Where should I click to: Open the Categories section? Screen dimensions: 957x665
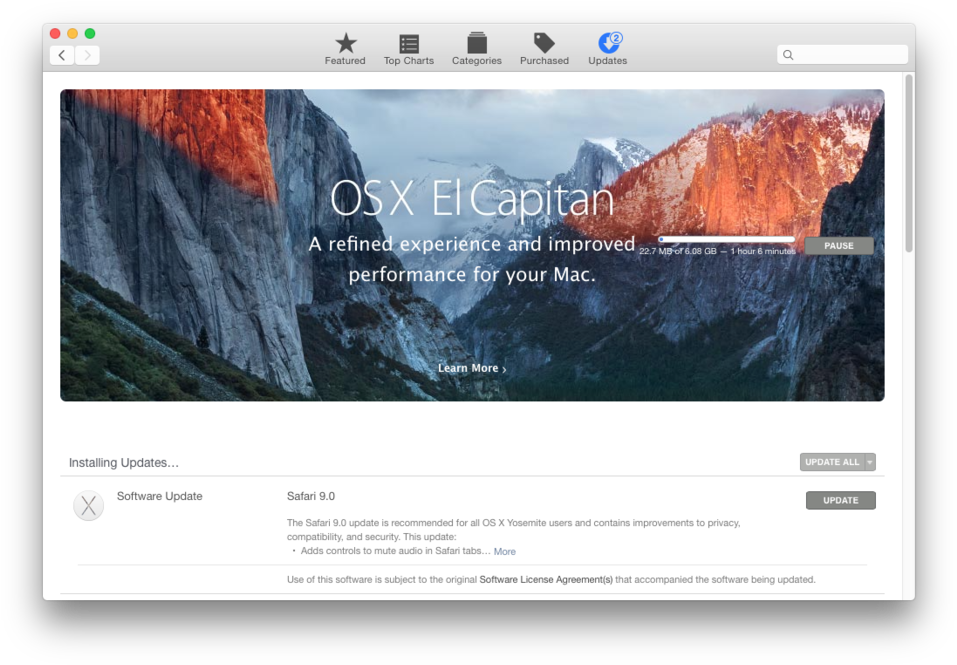pyautogui.click(x=476, y=45)
